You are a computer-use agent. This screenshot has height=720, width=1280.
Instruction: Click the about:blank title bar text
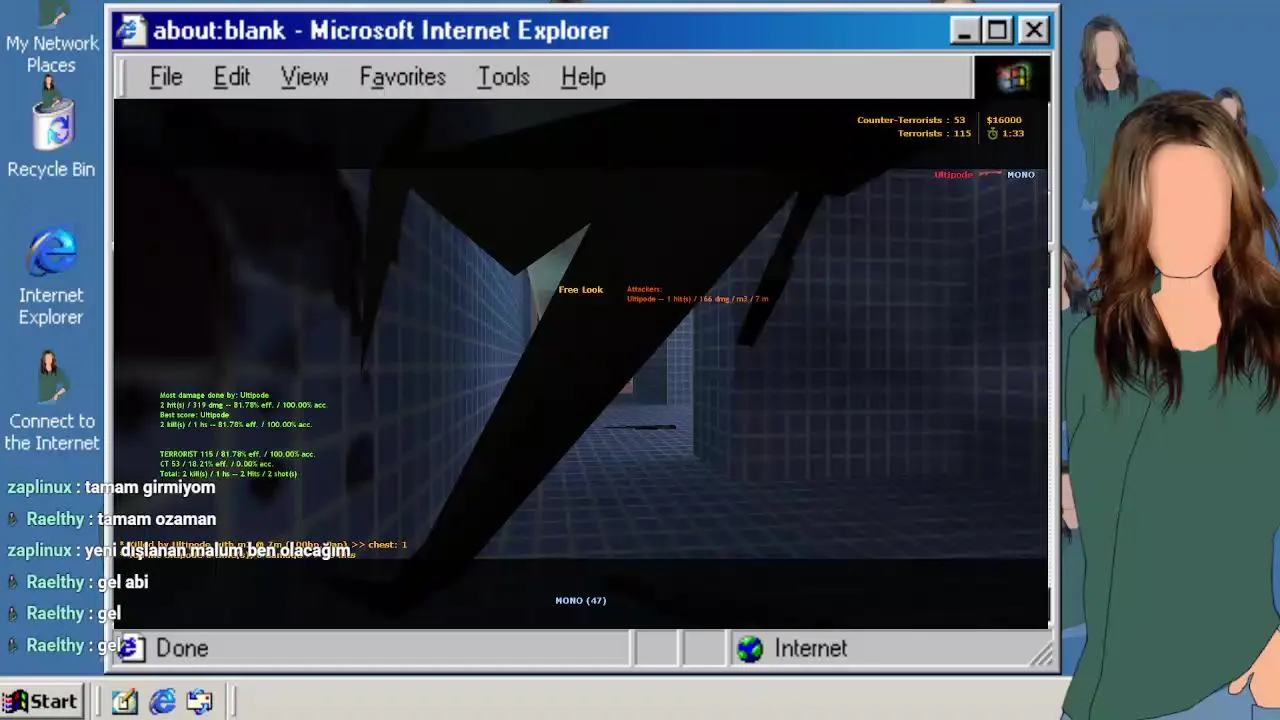click(x=381, y=31)
